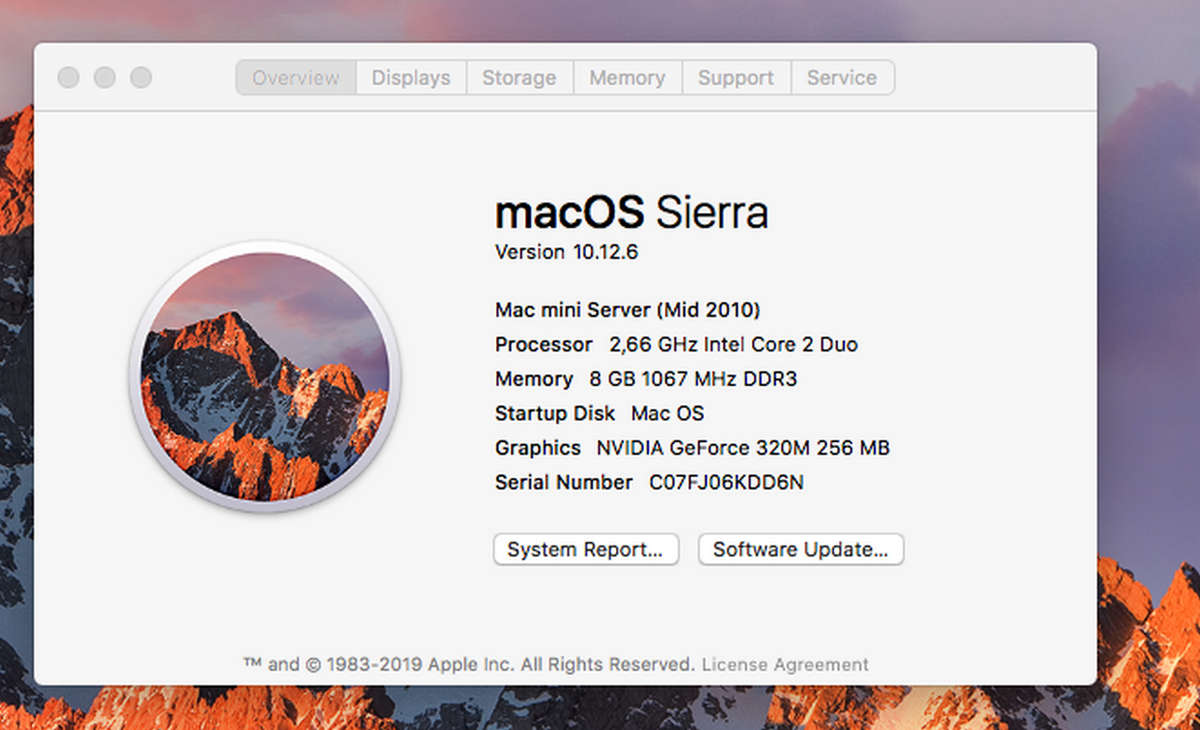
Task: Click the System Report button
Action: click(x=585, y=549)
